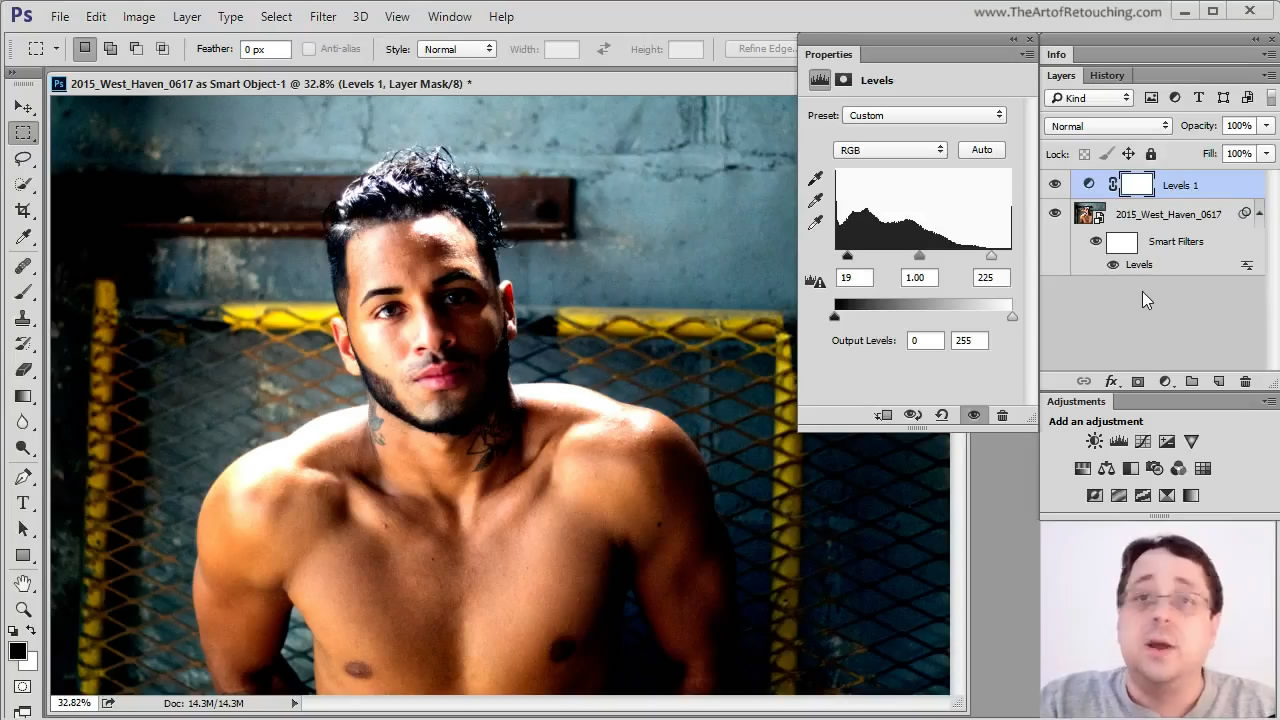The width and height of the screenshot is (1280, 720).
Task: Open the Image menu
Action: tap(139, 17)
